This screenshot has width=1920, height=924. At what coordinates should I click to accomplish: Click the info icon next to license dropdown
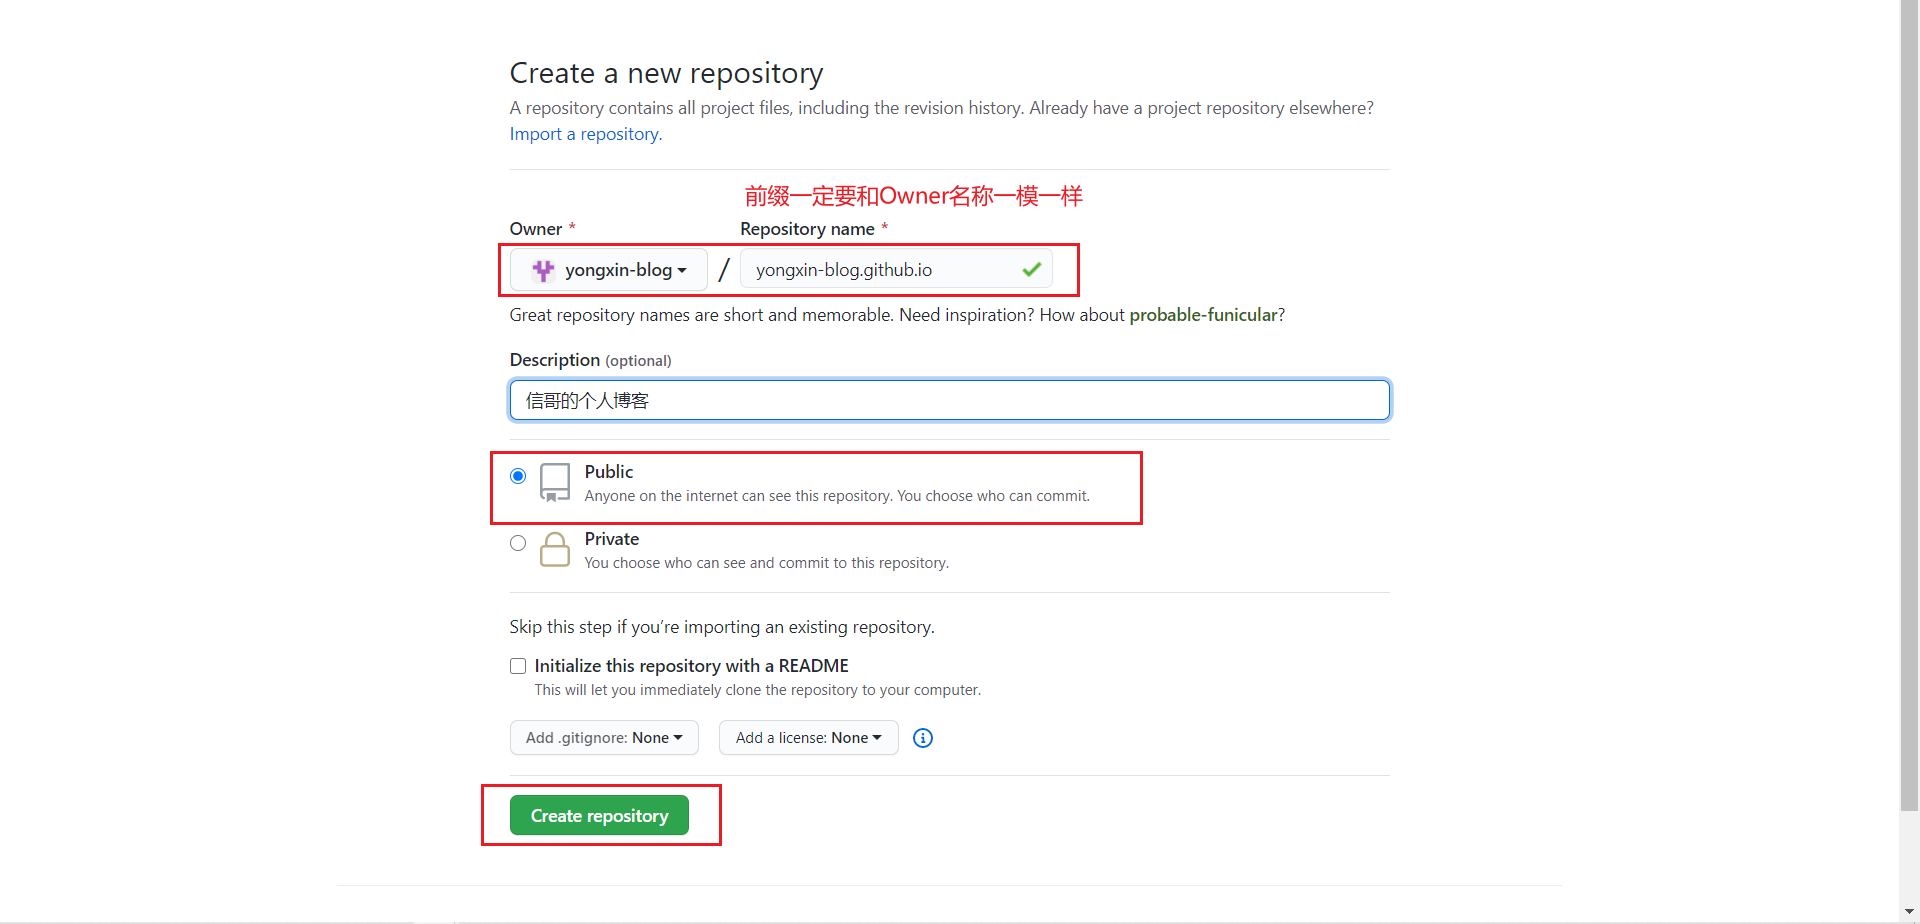tap(923, 738)
